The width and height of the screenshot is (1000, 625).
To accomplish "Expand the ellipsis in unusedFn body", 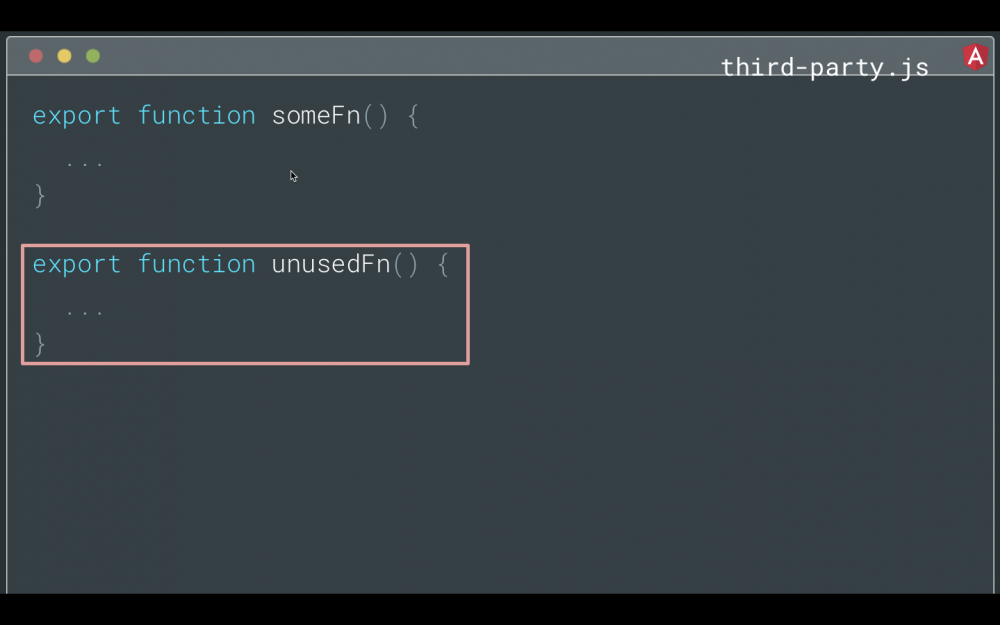I will pos(85,311).
